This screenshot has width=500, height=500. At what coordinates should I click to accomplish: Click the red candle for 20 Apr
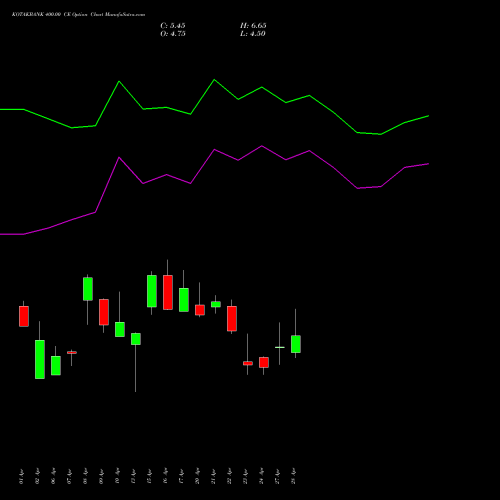pos(200,310)
